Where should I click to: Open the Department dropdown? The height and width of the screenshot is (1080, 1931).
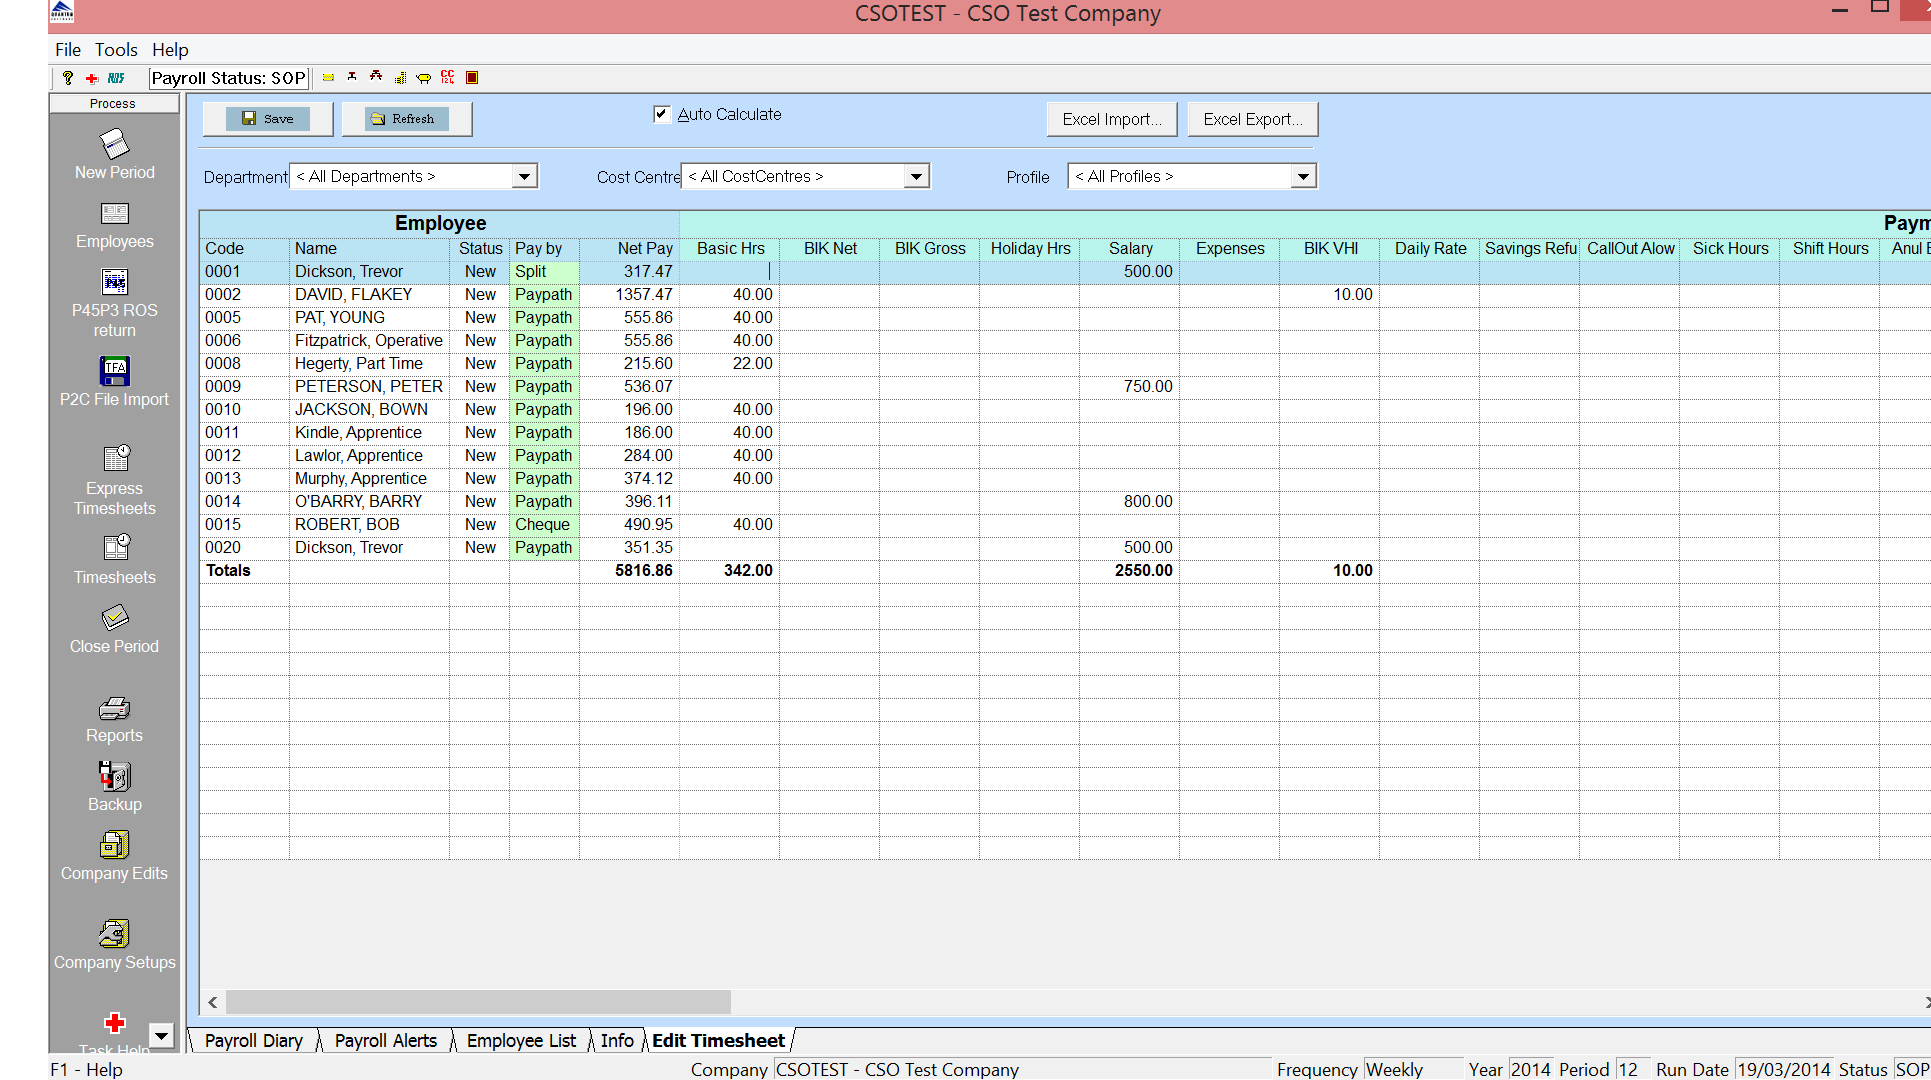pyautogui.click(x=524, y=176)
